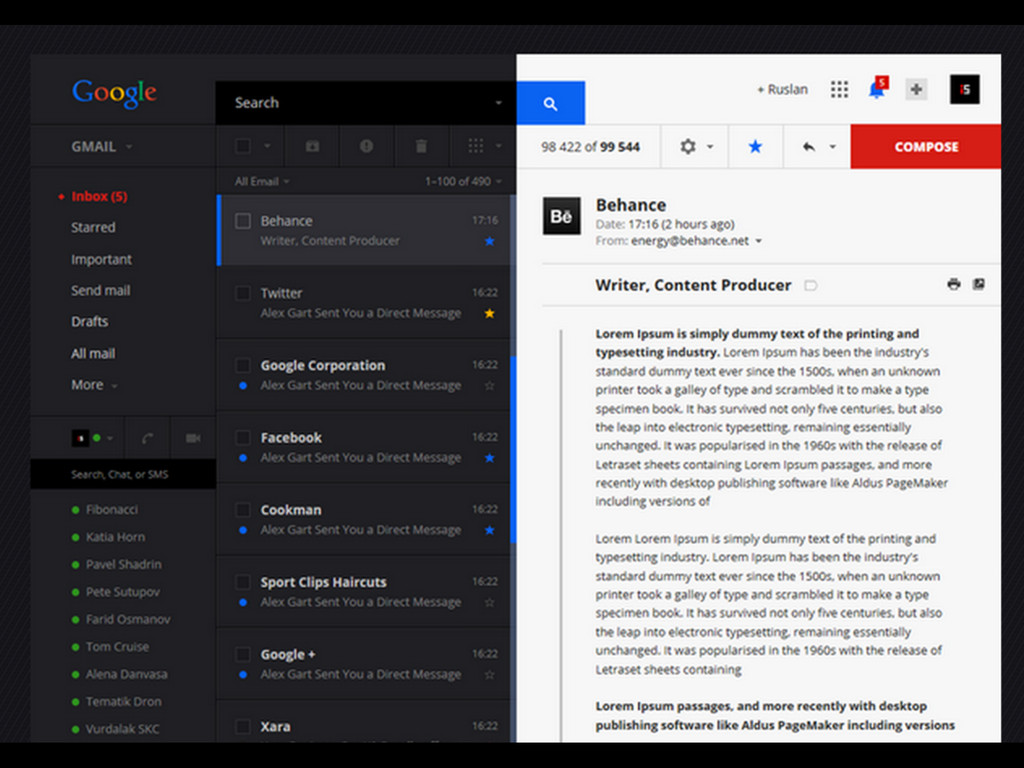Open message in new window icon

click(978, 284)
